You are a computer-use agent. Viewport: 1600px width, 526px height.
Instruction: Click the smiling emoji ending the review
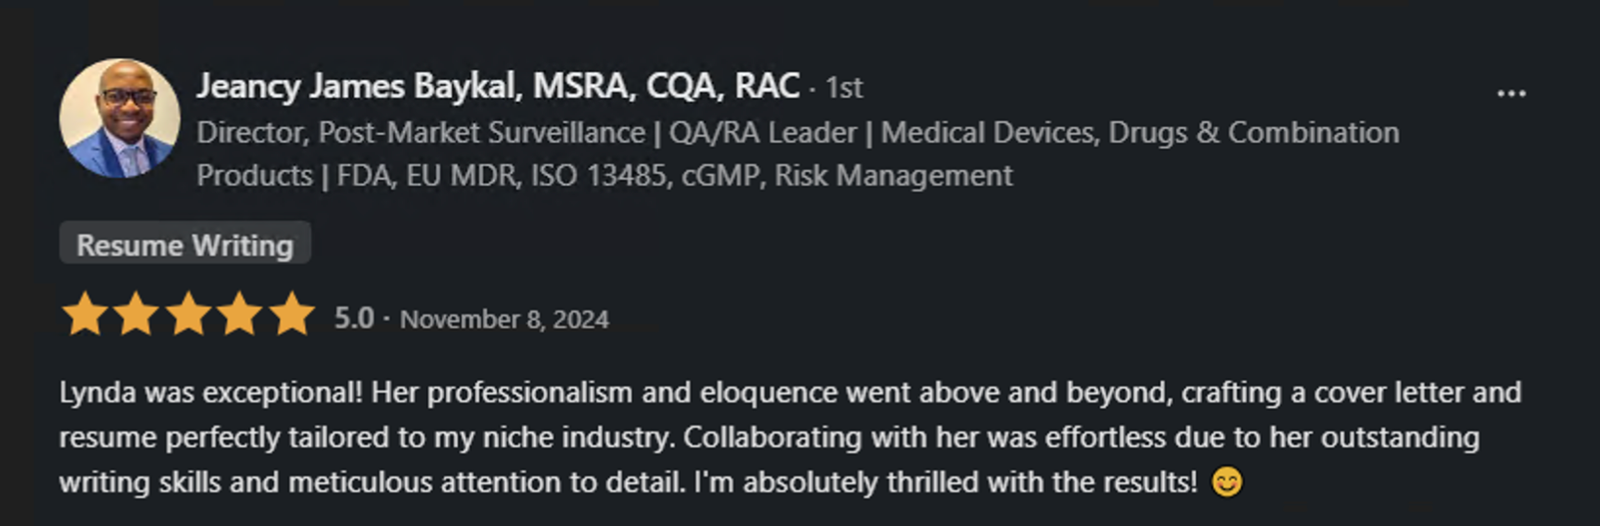tap(1227, 482)
